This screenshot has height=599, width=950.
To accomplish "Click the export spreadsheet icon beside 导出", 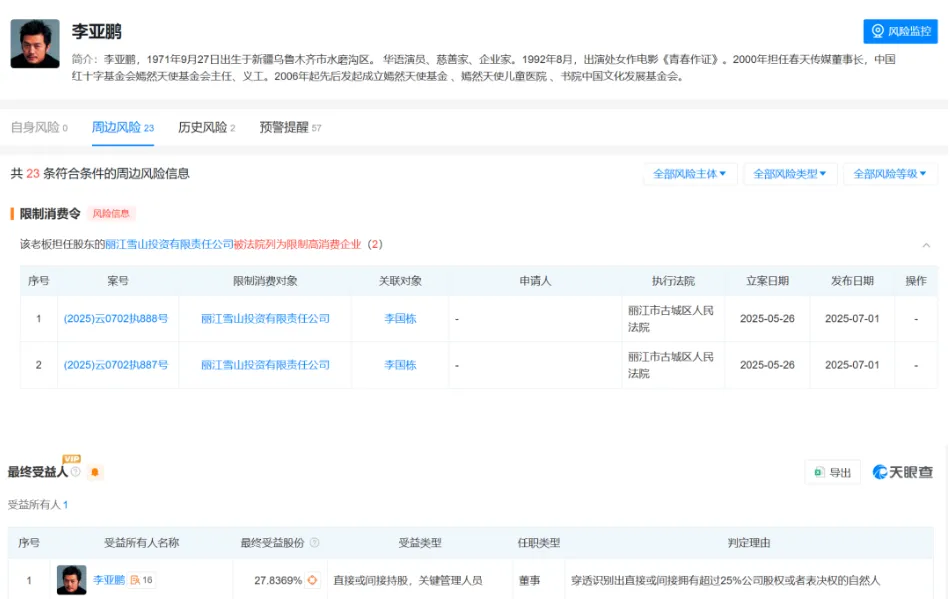I will pos(820,472).
